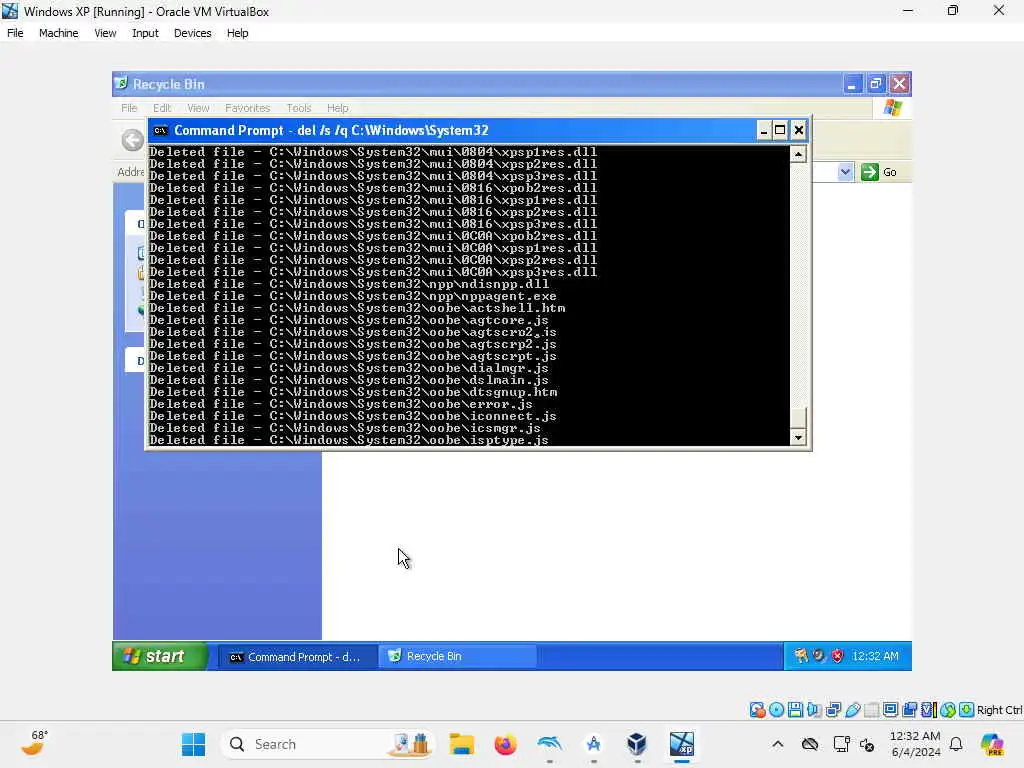Click the green Go button in address bar

(879, 172)
